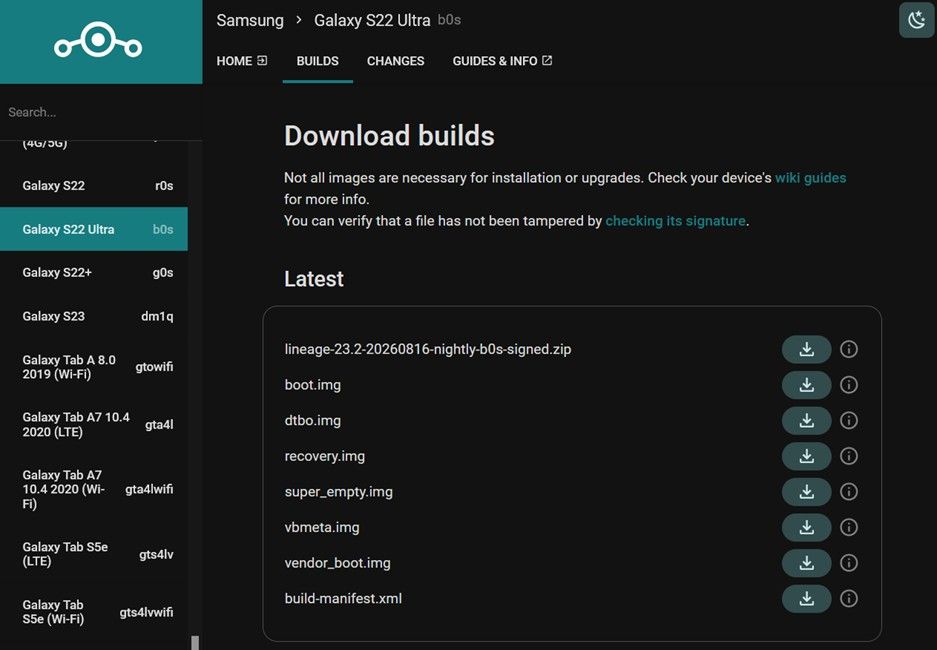937x650 pixels.
Task: Select Galaxy S23 dm1q device
Action: 94,316
